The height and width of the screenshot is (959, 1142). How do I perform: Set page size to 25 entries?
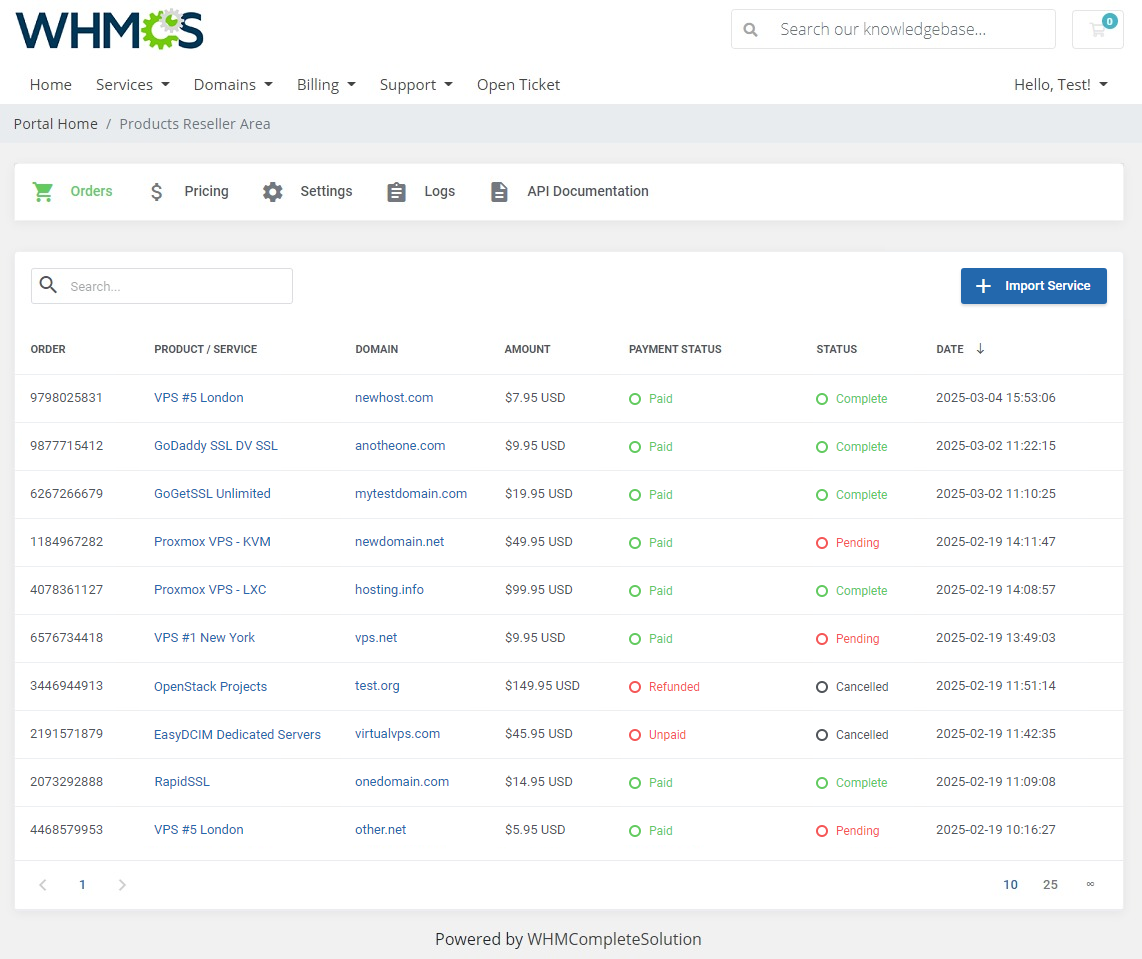(1050, 884)
